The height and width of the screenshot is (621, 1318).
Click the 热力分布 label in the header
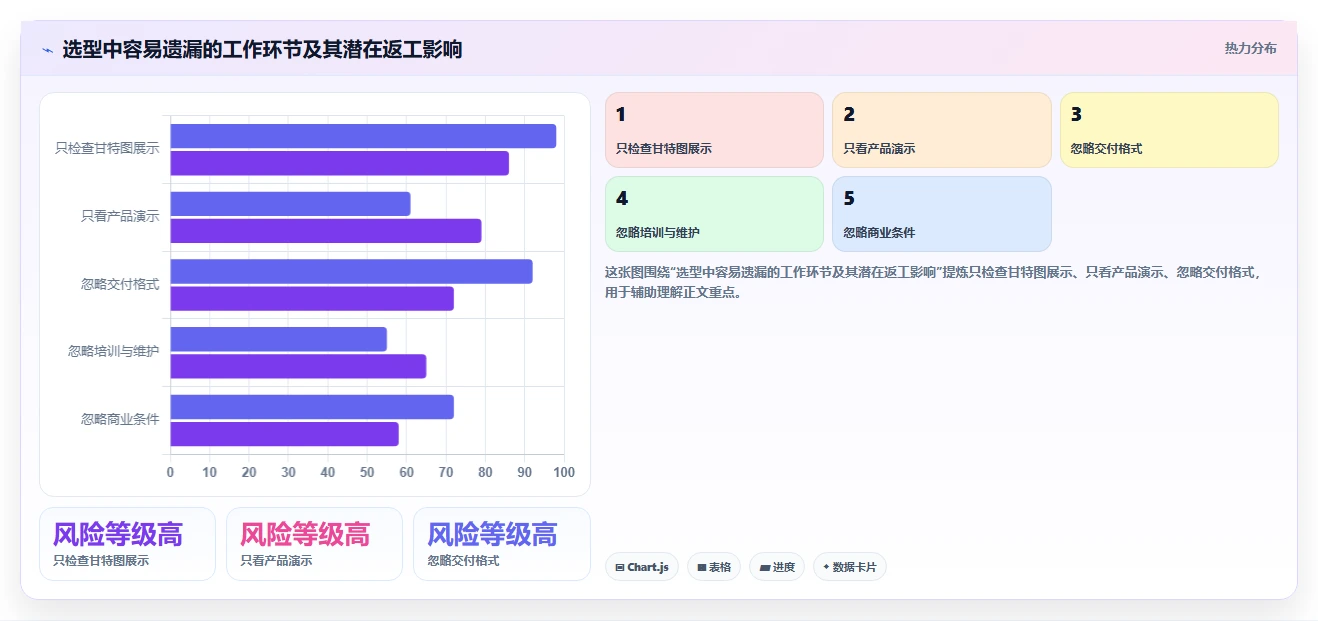tap(1250, 48)
